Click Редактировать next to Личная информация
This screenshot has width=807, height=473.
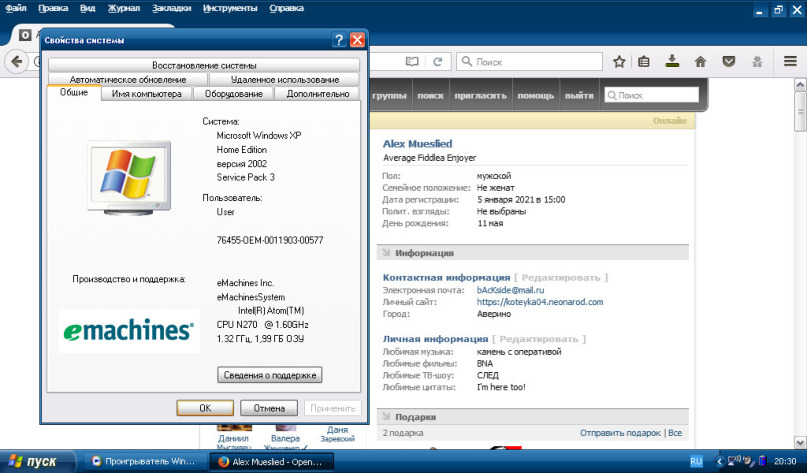point(539,339)
